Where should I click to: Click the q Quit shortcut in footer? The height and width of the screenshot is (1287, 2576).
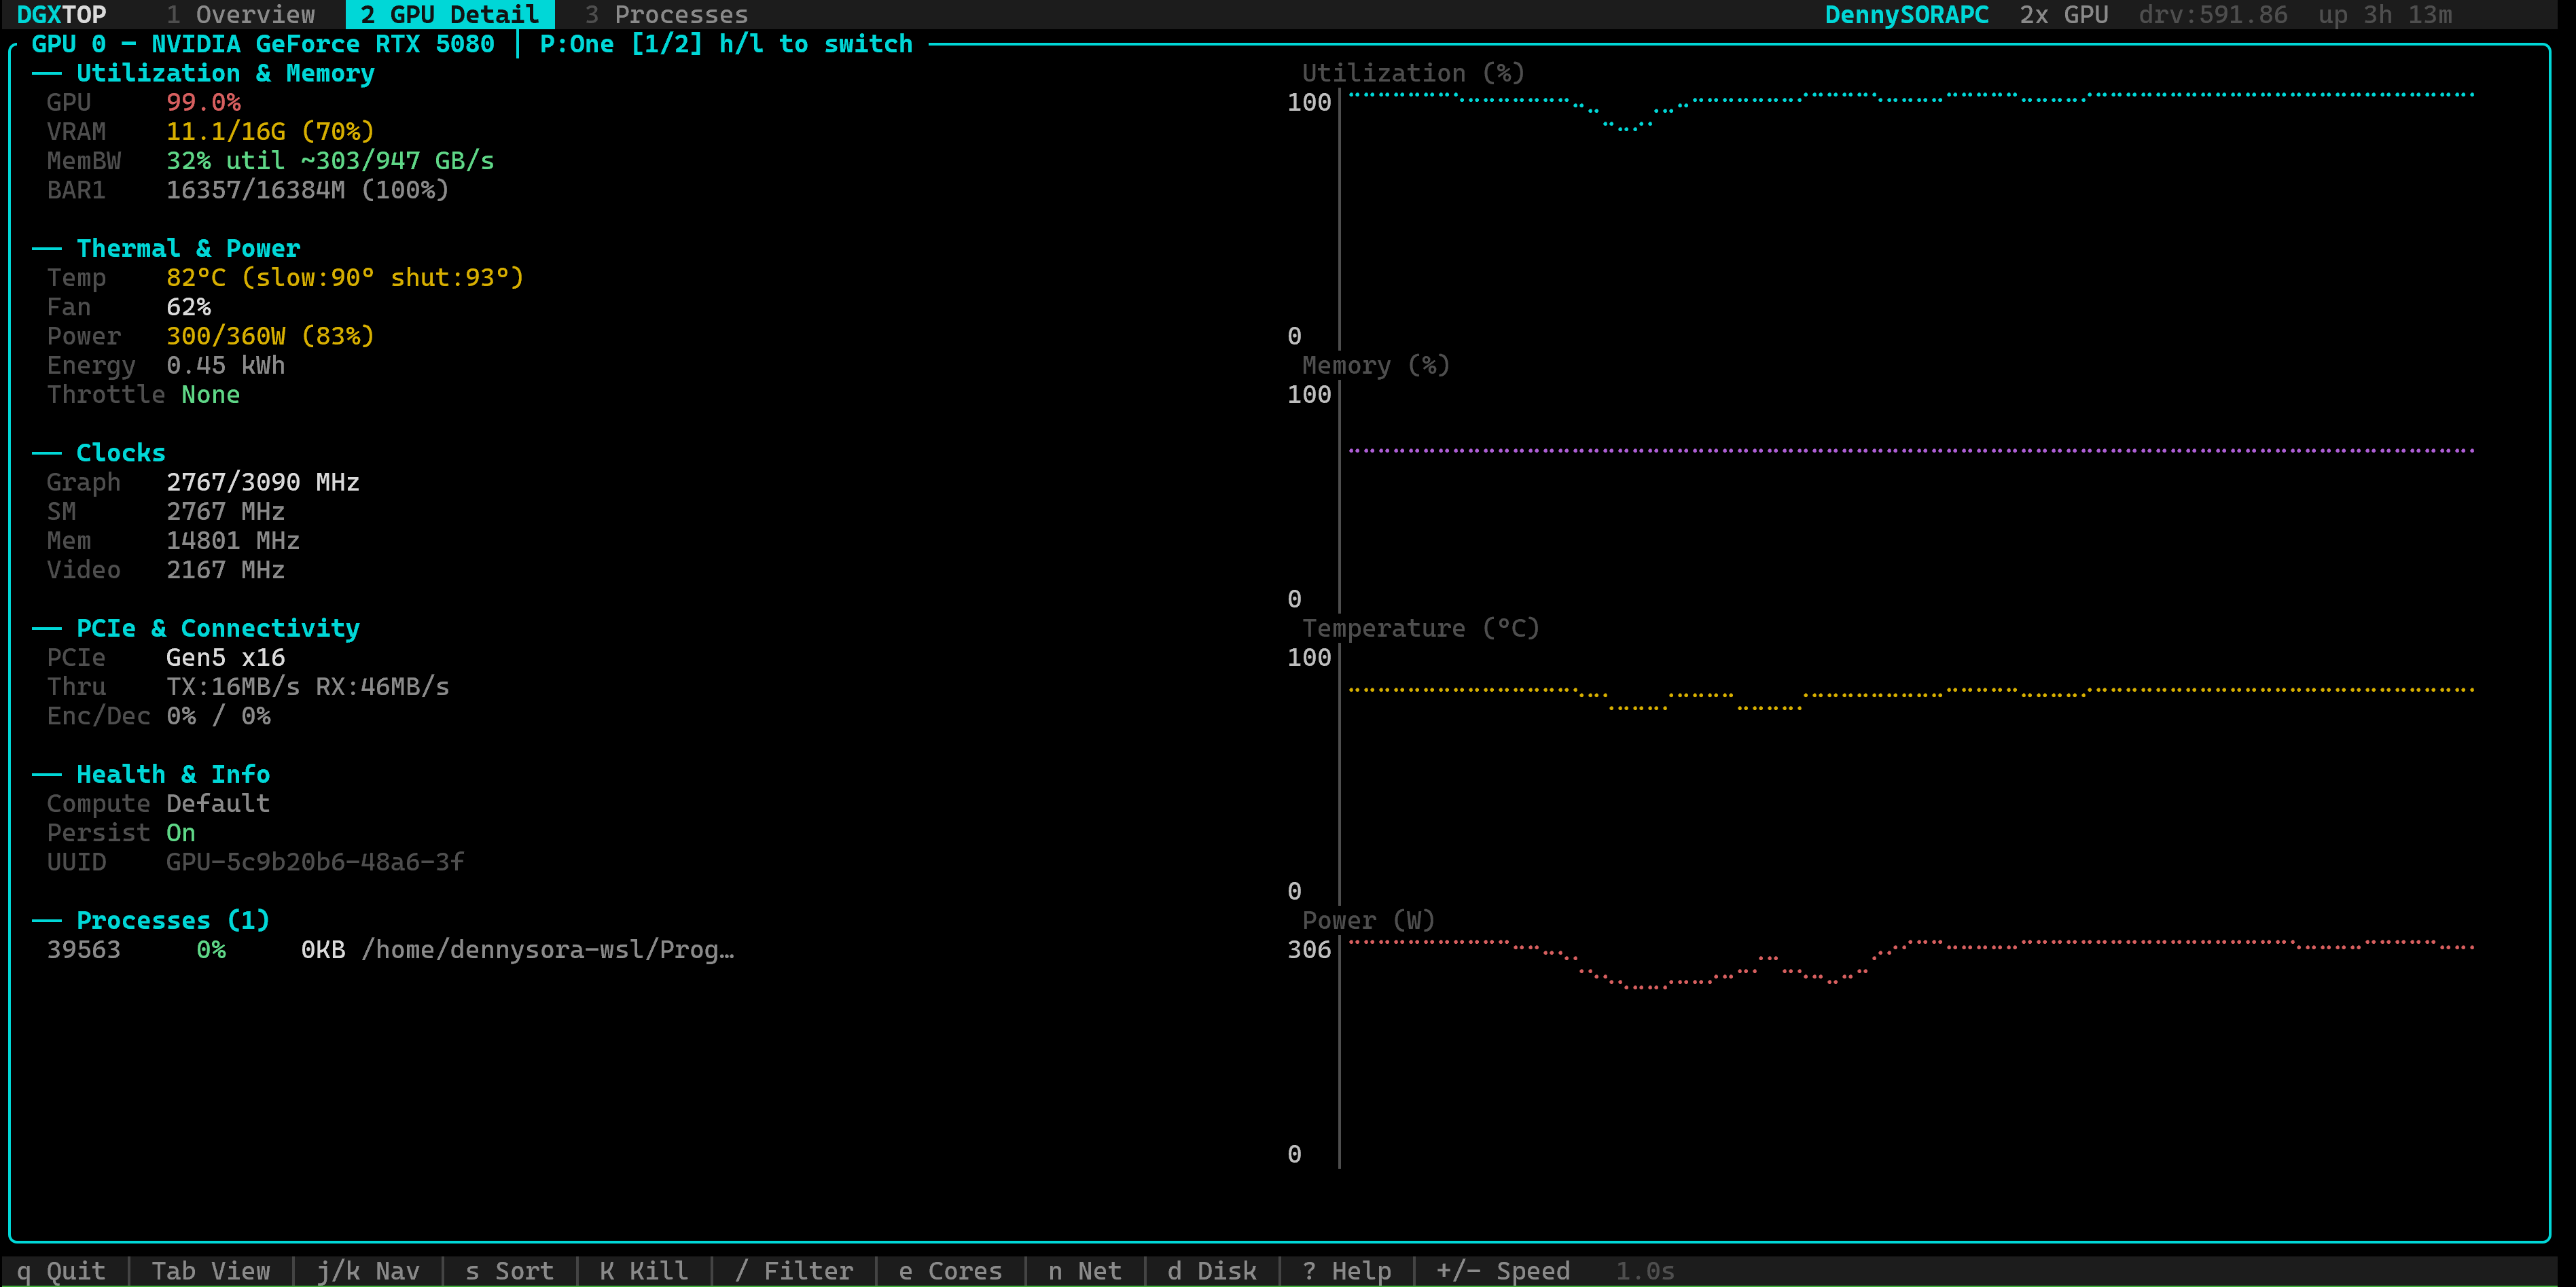pyautogui.click(x=61, y=1271)
